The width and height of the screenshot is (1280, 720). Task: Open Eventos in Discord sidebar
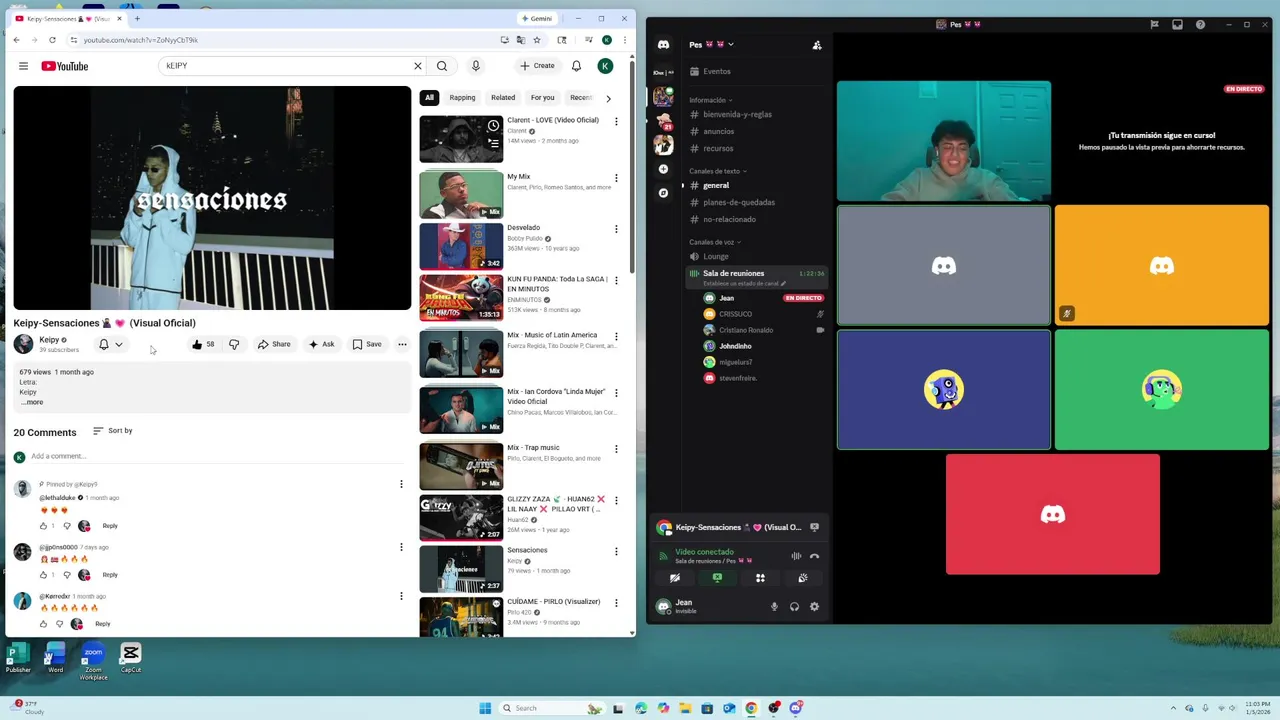(x=757, y=72)
